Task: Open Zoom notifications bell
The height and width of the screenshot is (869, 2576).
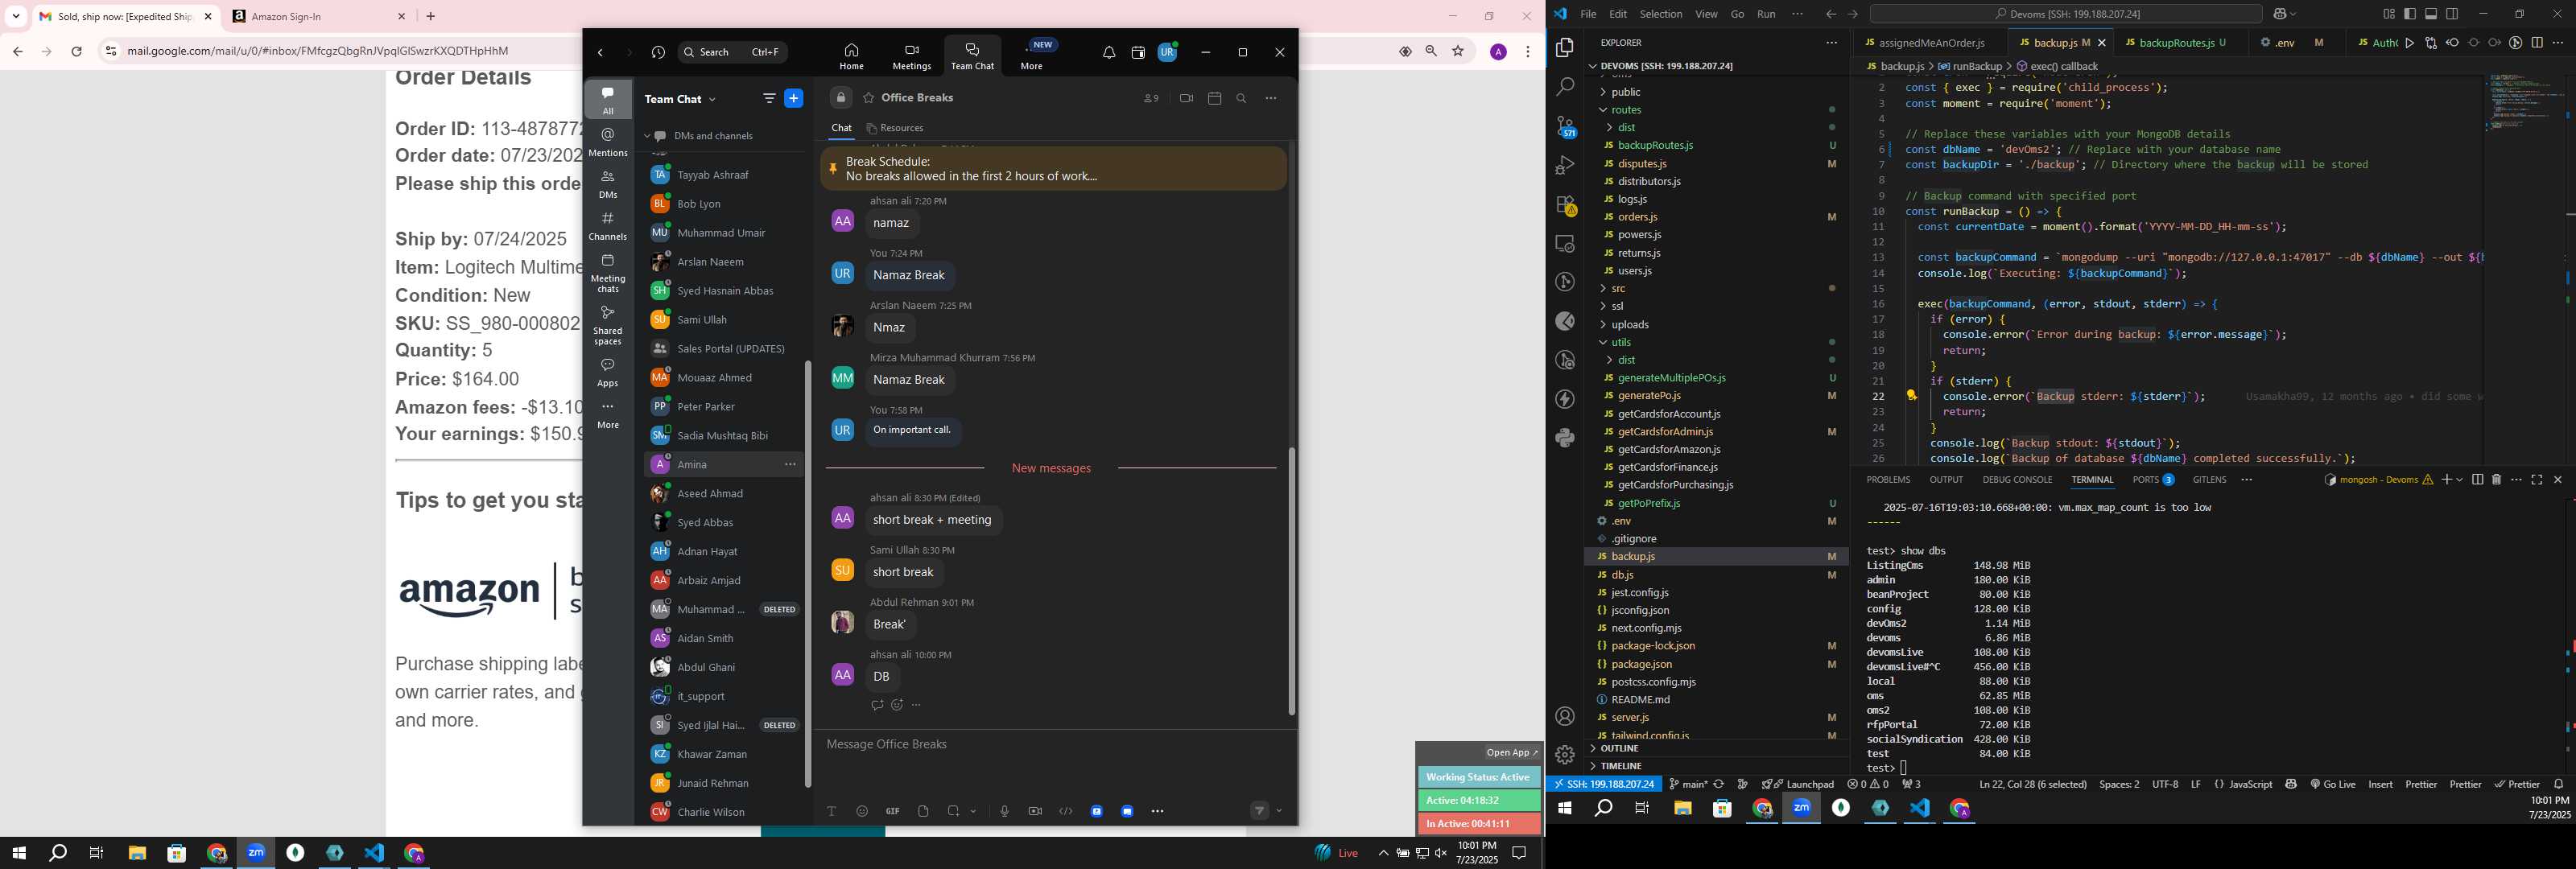Action: pyautogui.click(x=1108, y=53)
